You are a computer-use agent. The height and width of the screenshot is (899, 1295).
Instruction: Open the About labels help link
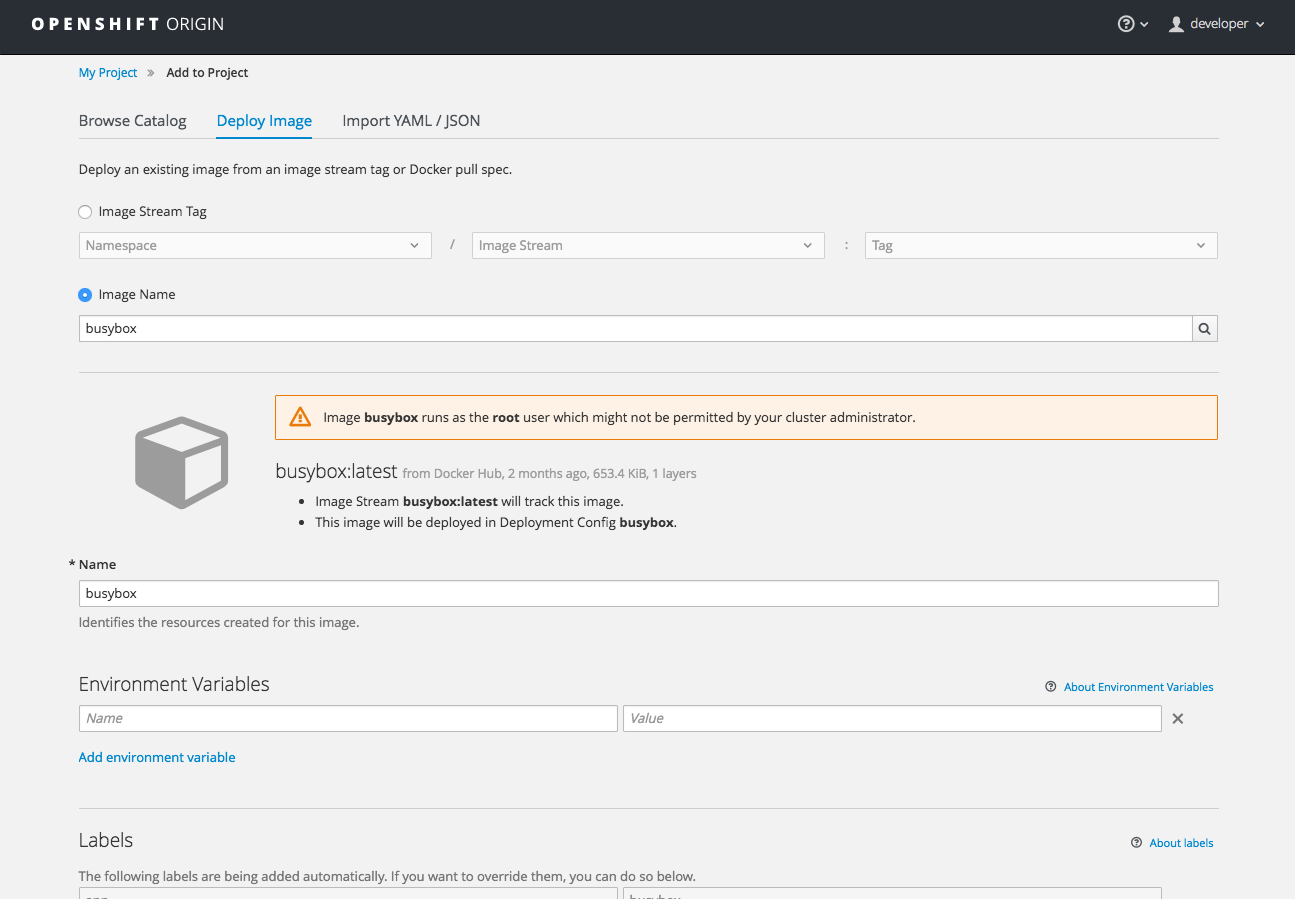pos(1180,843)
